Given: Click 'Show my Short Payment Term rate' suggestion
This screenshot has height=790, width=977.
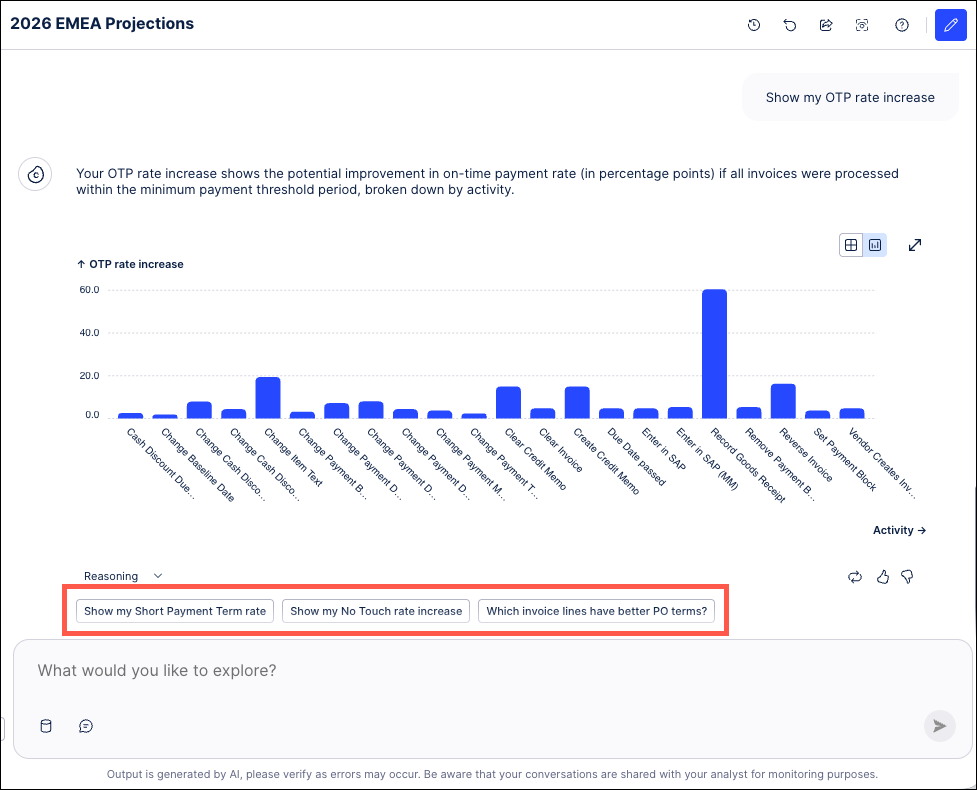Looking at the screenshot, I should (175, 611).
